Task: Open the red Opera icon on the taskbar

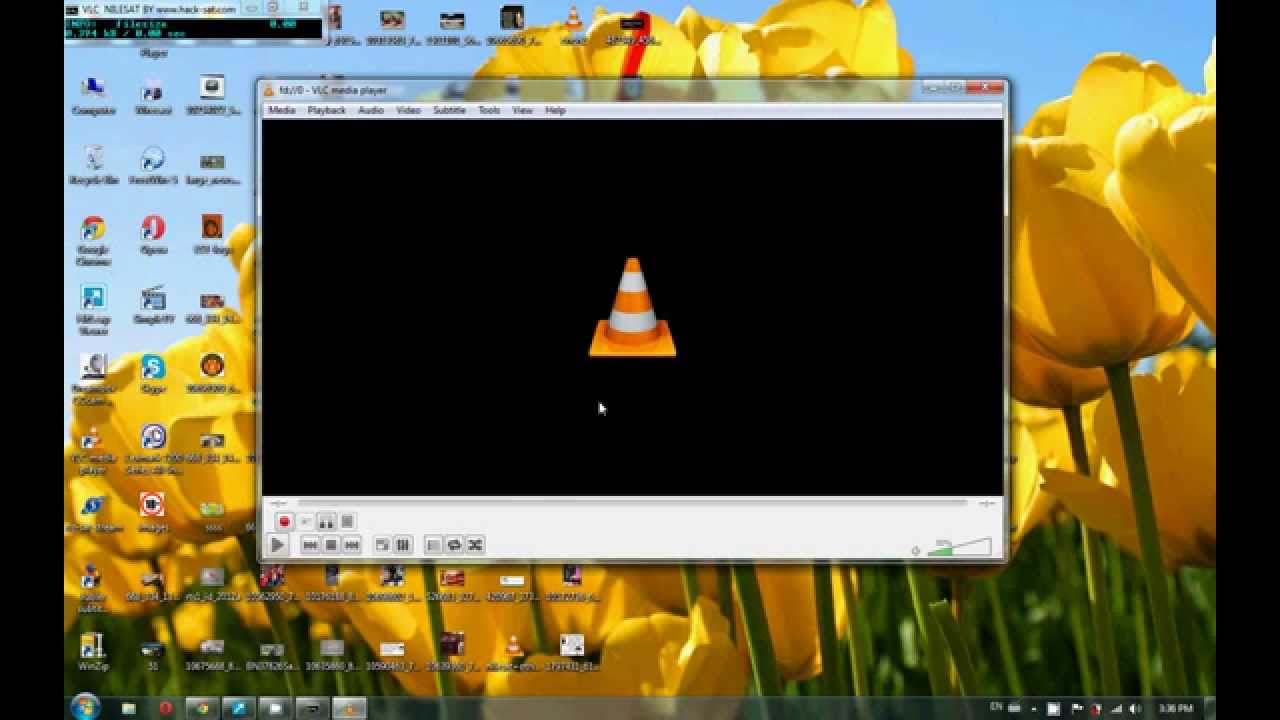Action: 165,708
